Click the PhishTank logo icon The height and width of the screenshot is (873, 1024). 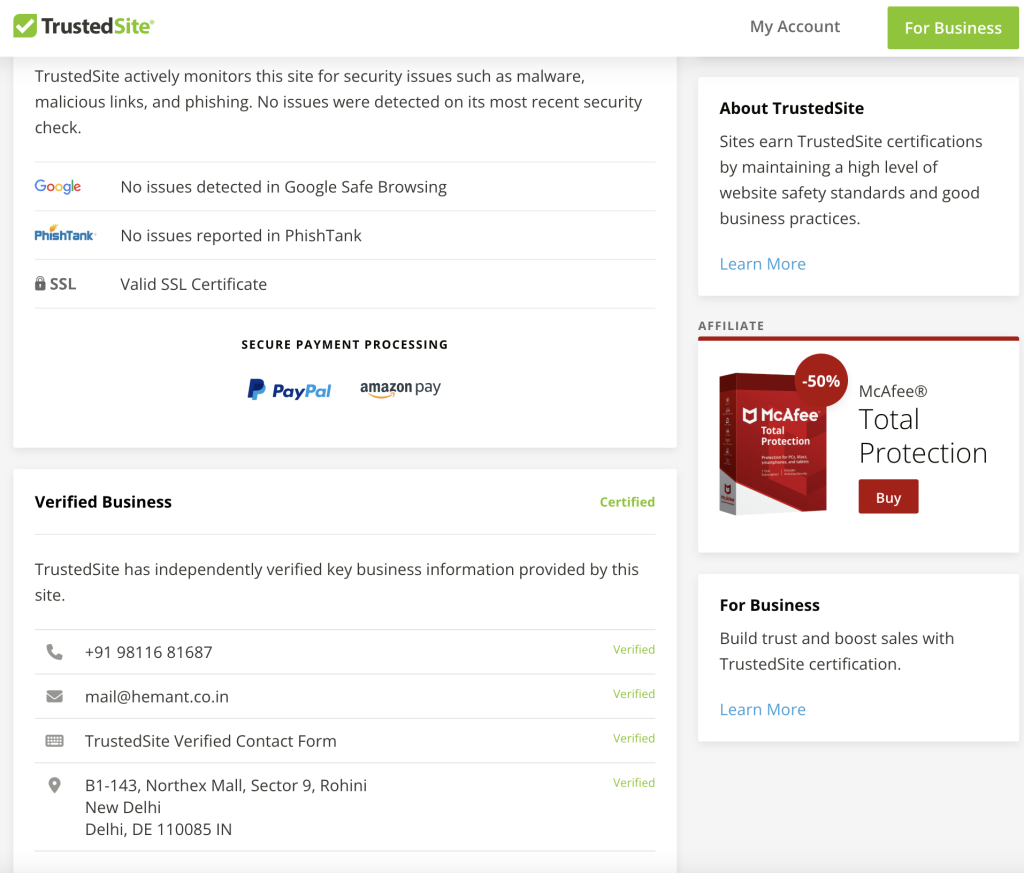[x=65, y=234]
